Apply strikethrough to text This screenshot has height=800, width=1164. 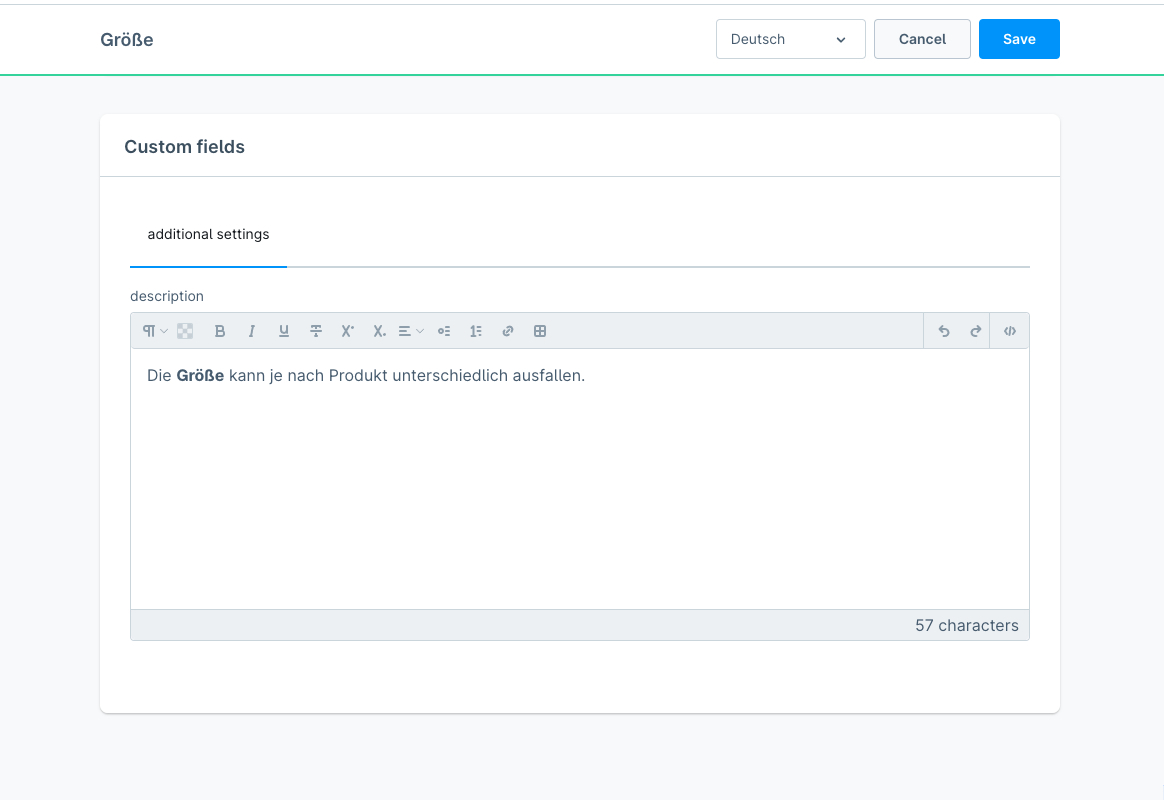(316, 331)
